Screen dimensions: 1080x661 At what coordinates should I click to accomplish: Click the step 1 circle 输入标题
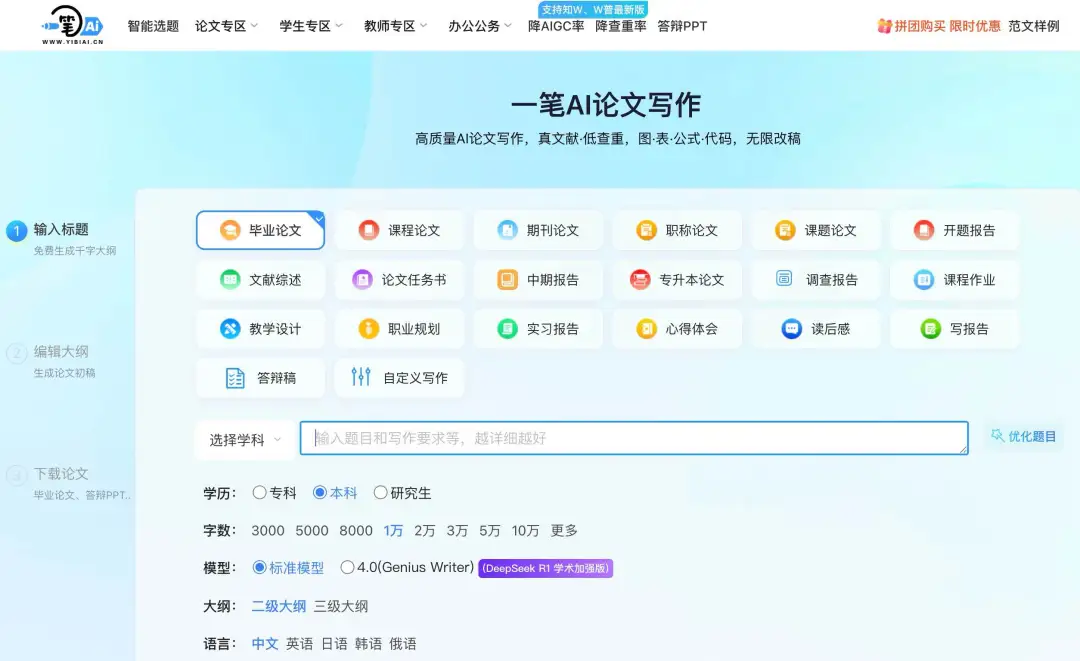(17, 231)
